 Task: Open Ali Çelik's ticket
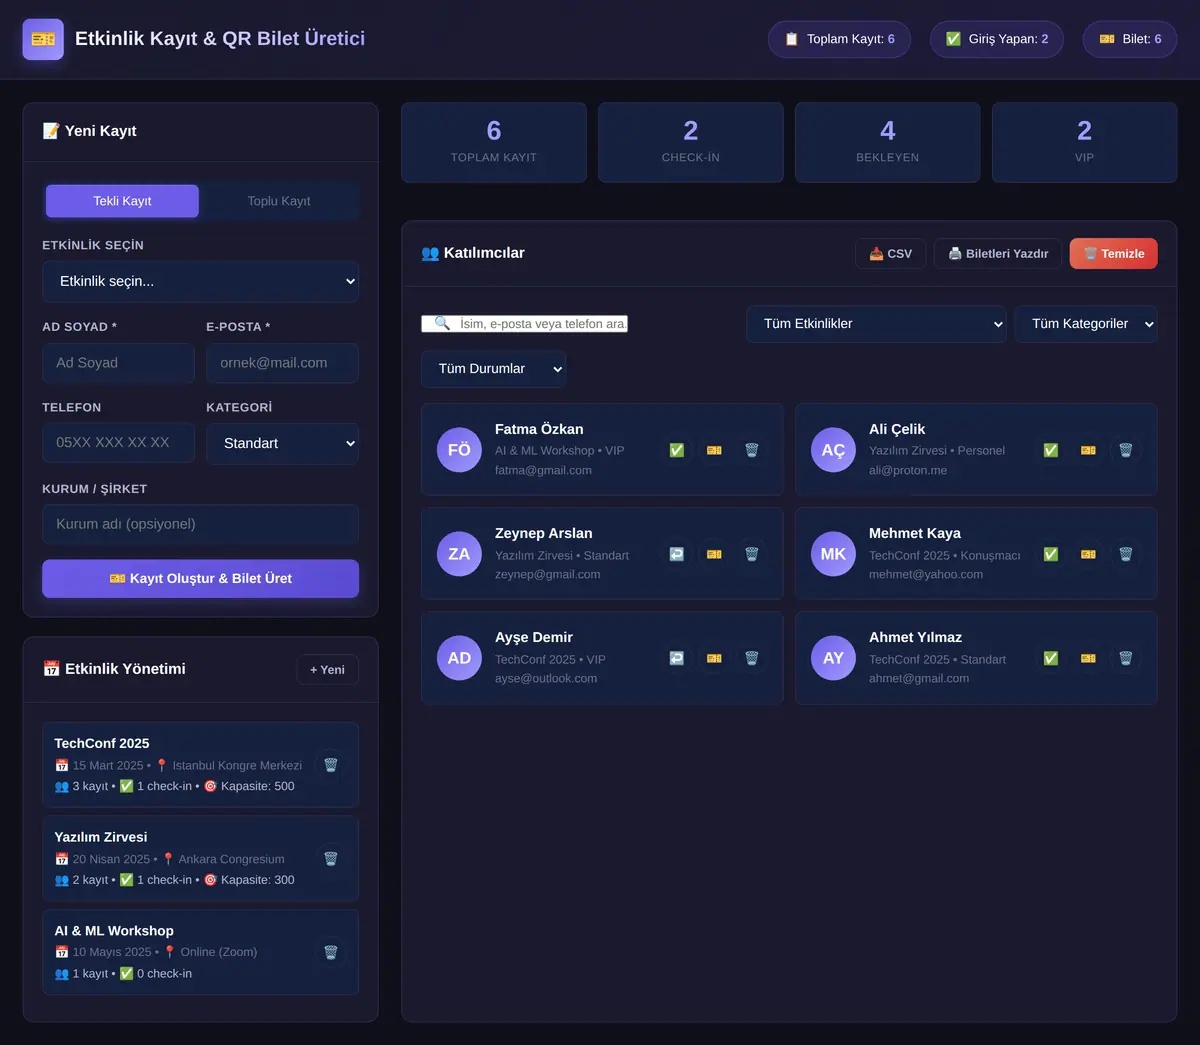point(1088,450)
